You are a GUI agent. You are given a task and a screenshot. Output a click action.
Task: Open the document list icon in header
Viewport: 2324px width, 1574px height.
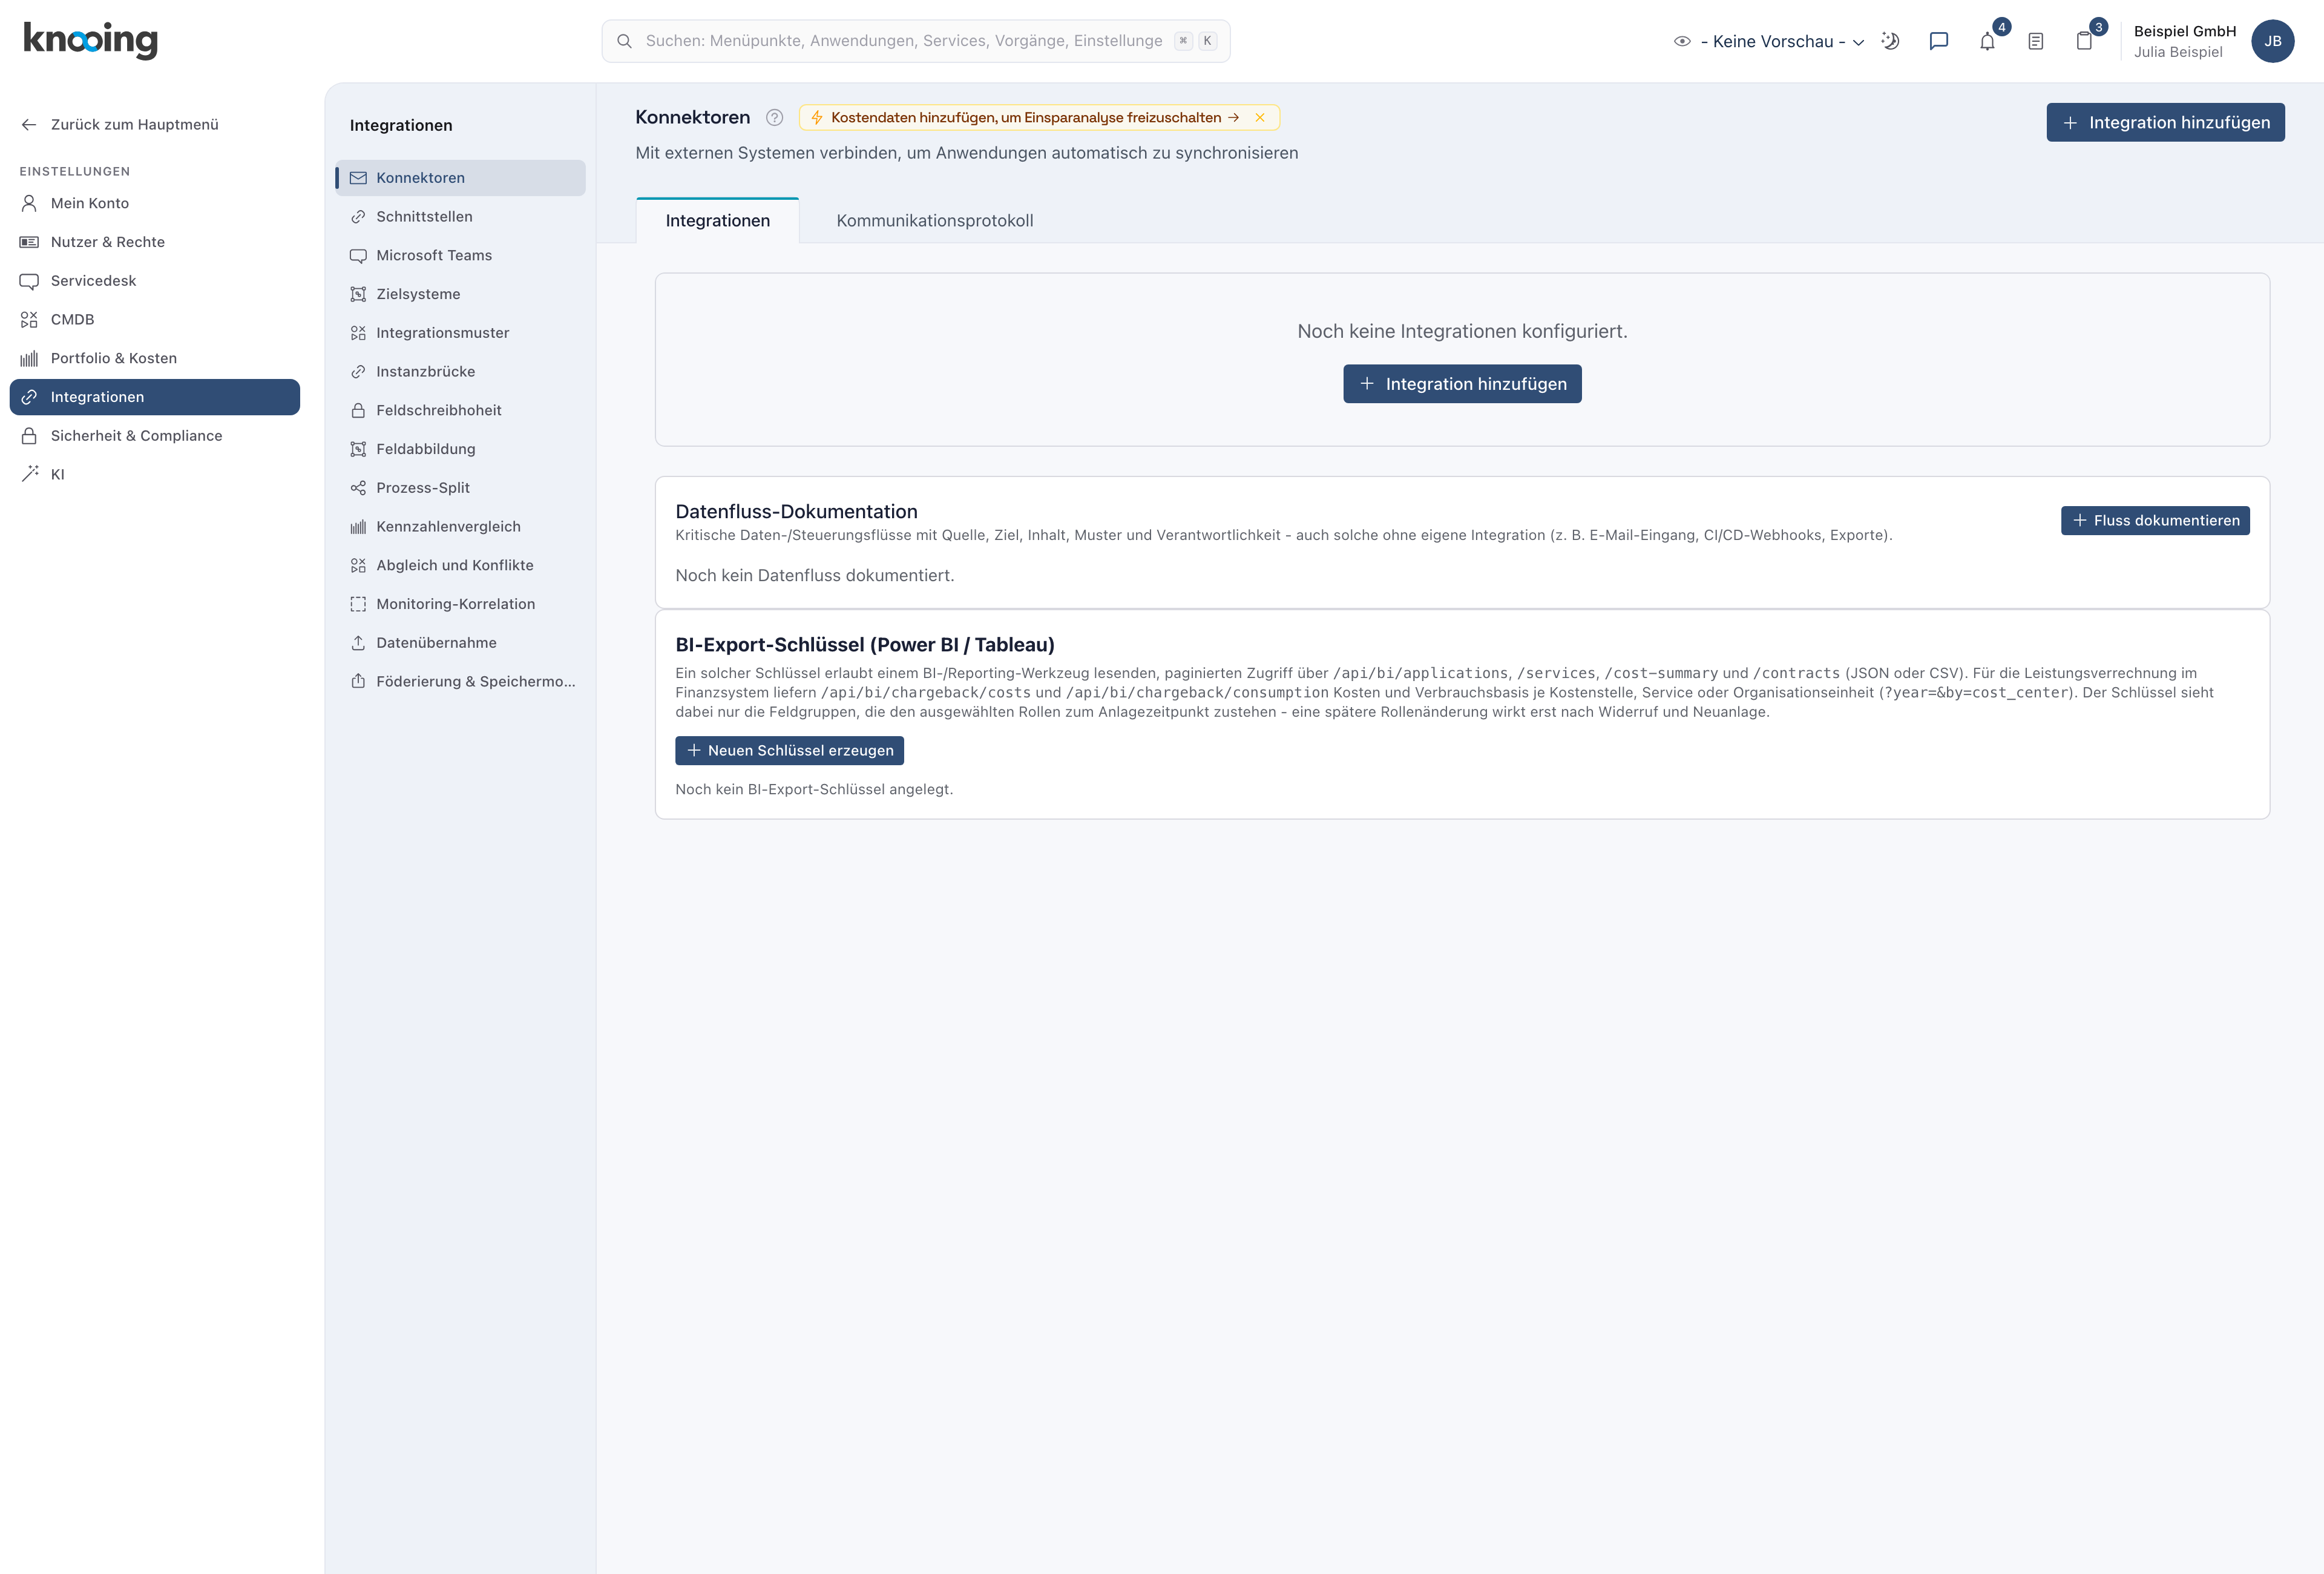click(x=2036, y=41)
